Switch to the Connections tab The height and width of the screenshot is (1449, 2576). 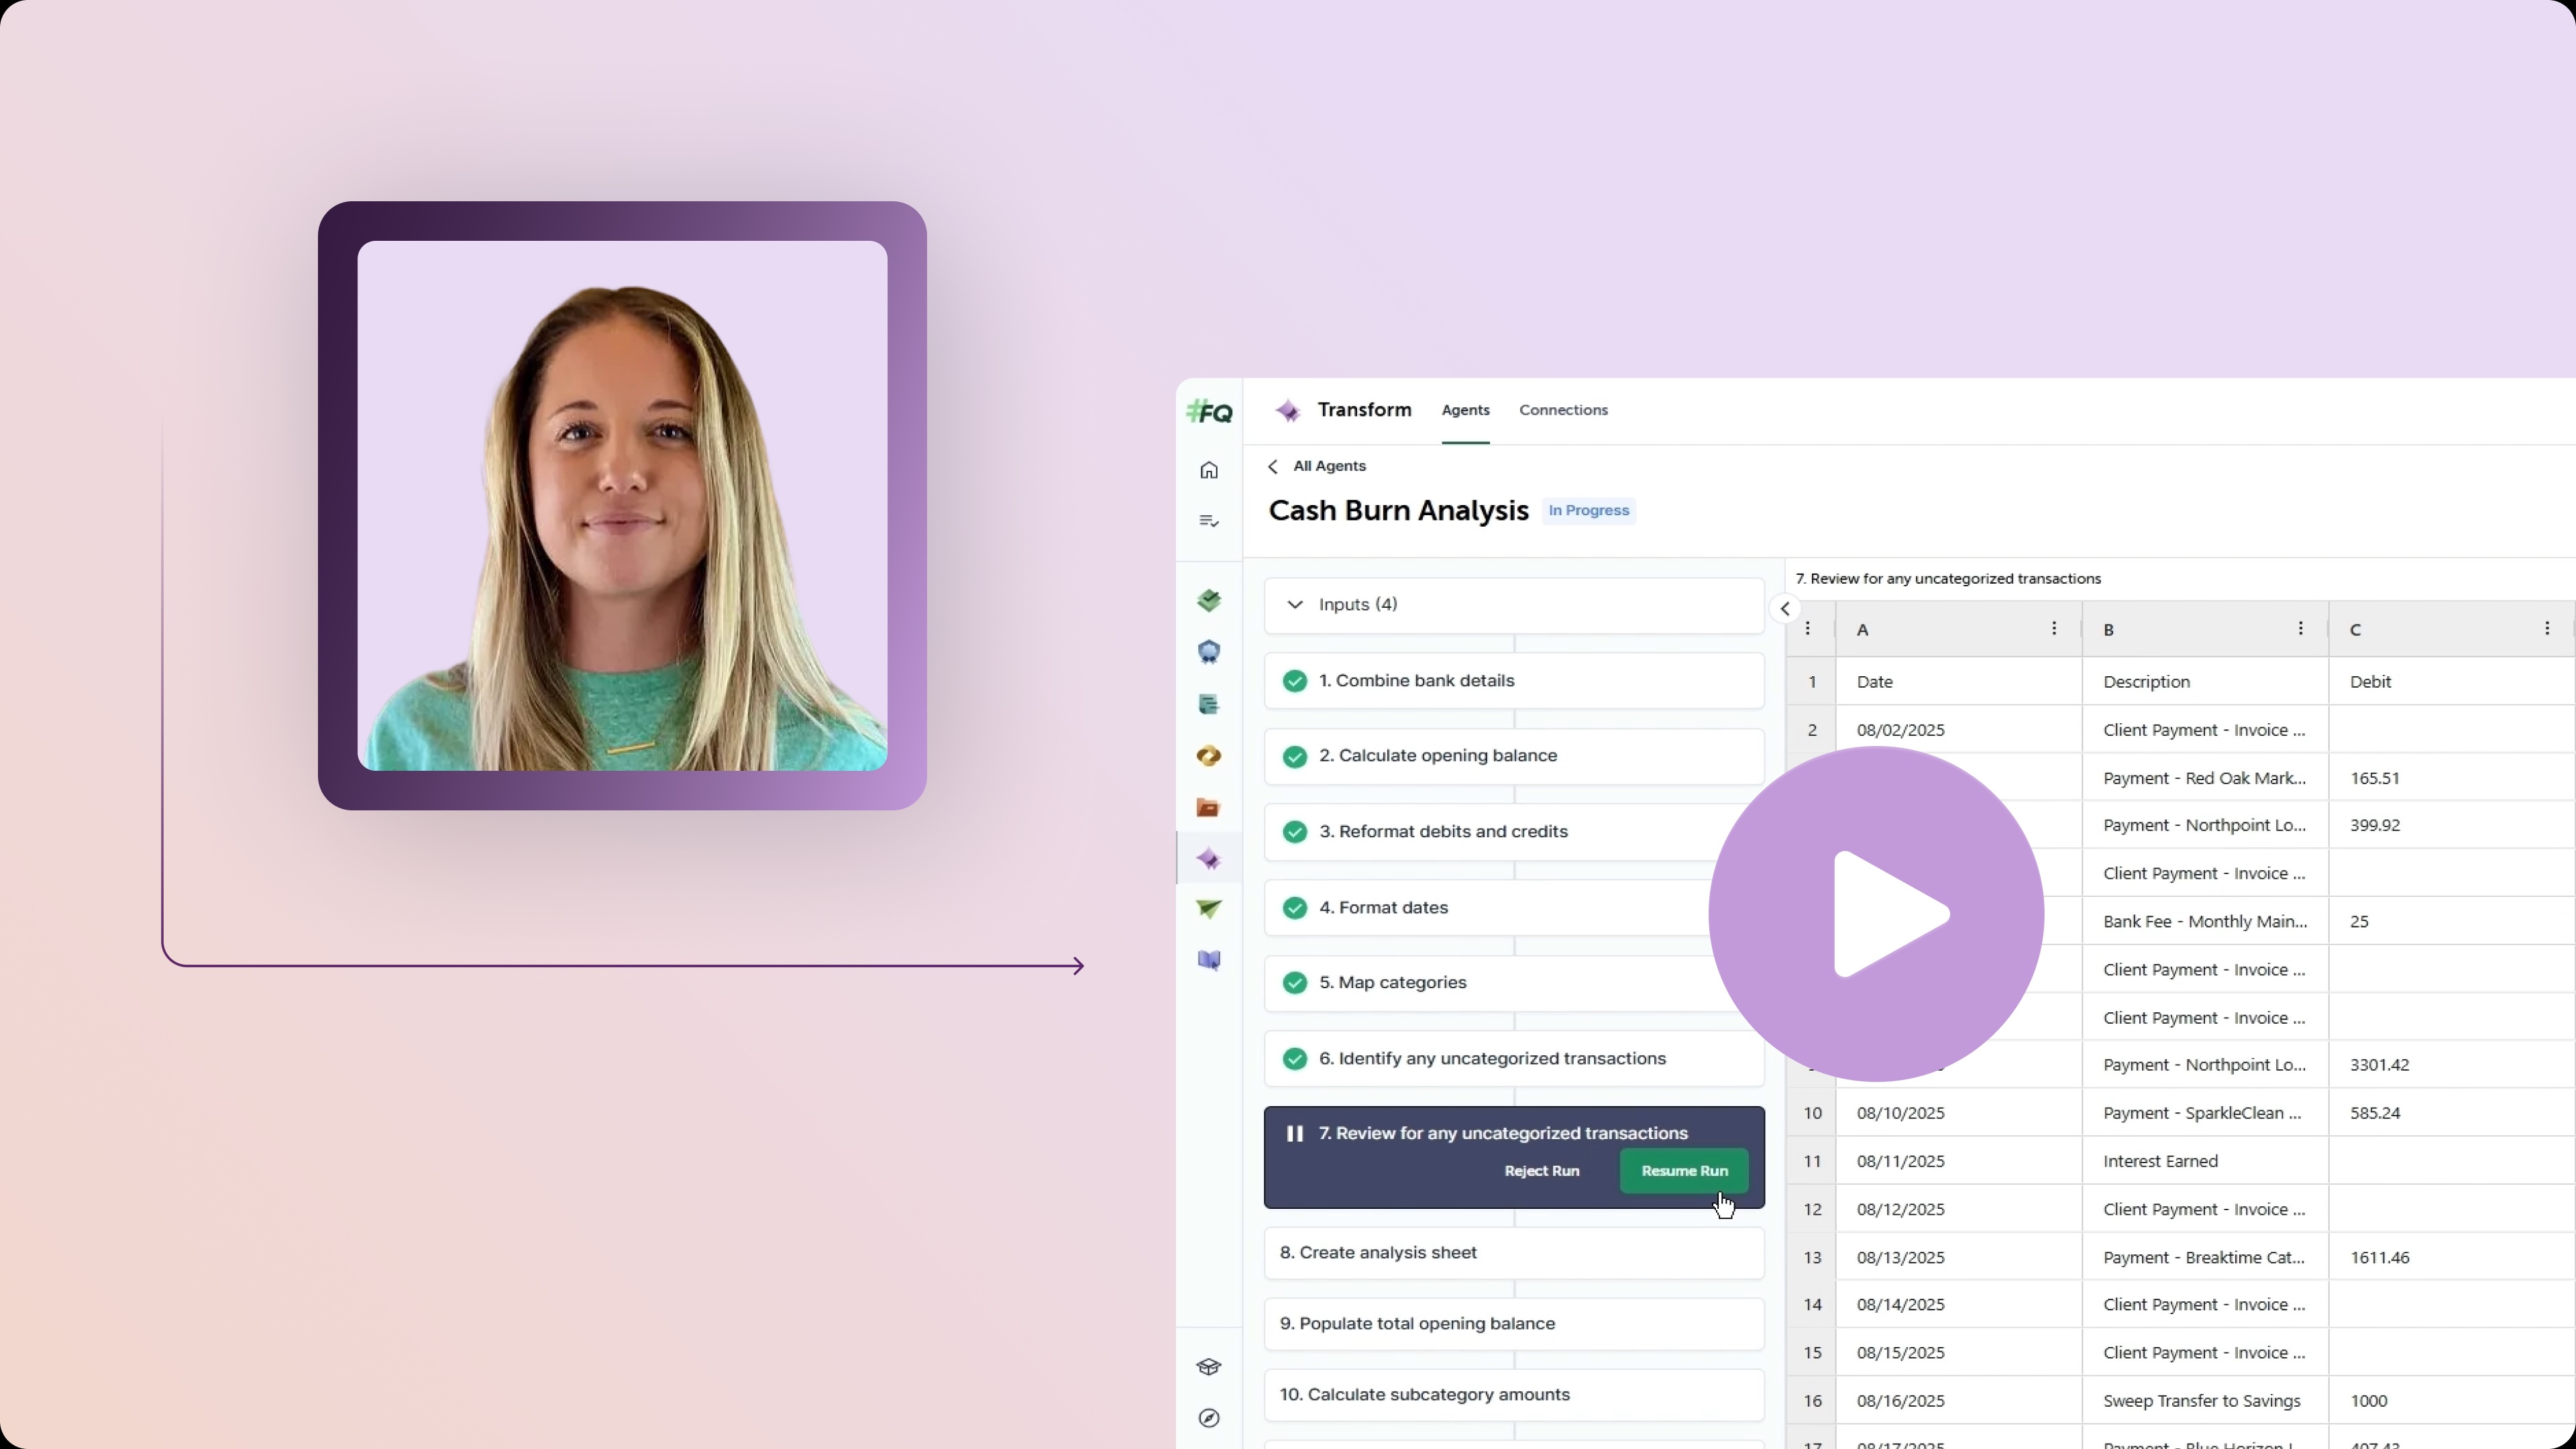(1563, 410)
